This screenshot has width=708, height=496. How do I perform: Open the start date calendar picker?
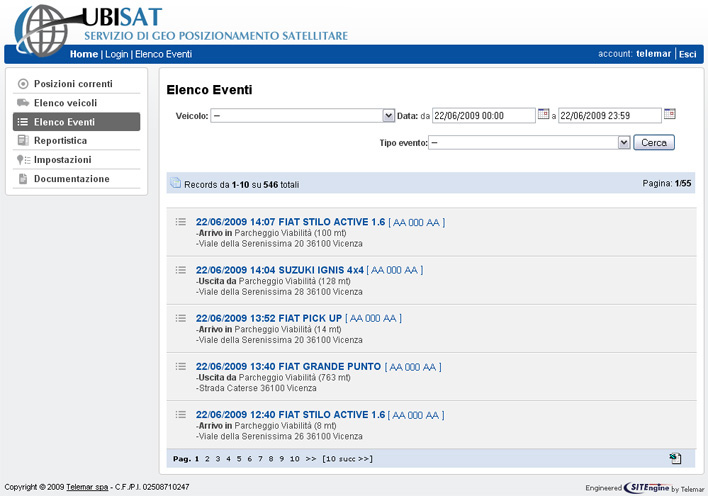point(543,114)
